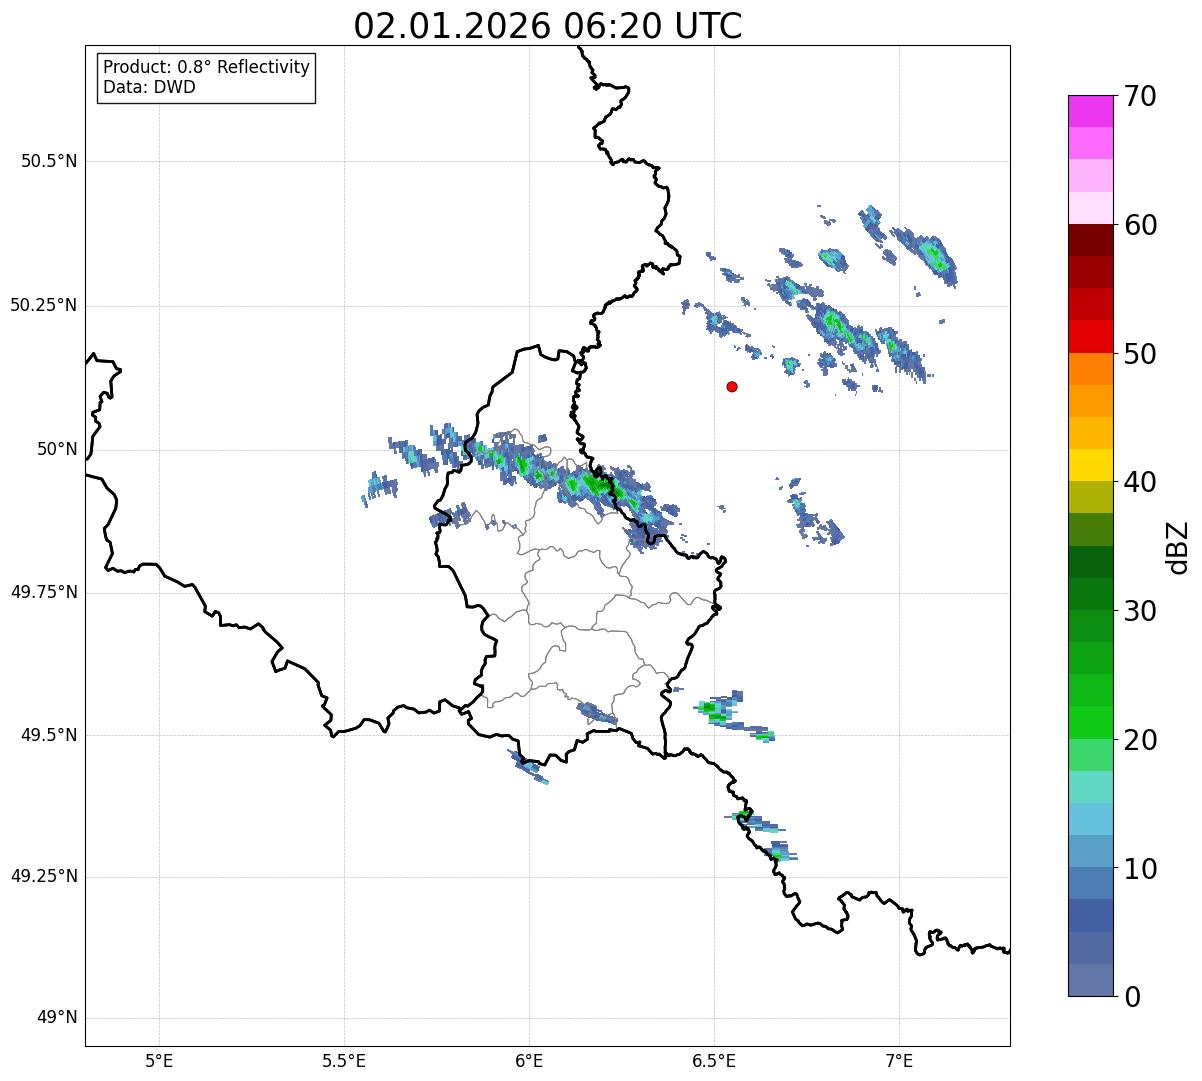
Task: Click the longitude label 6°E
Action: [x=529, y=1060]
